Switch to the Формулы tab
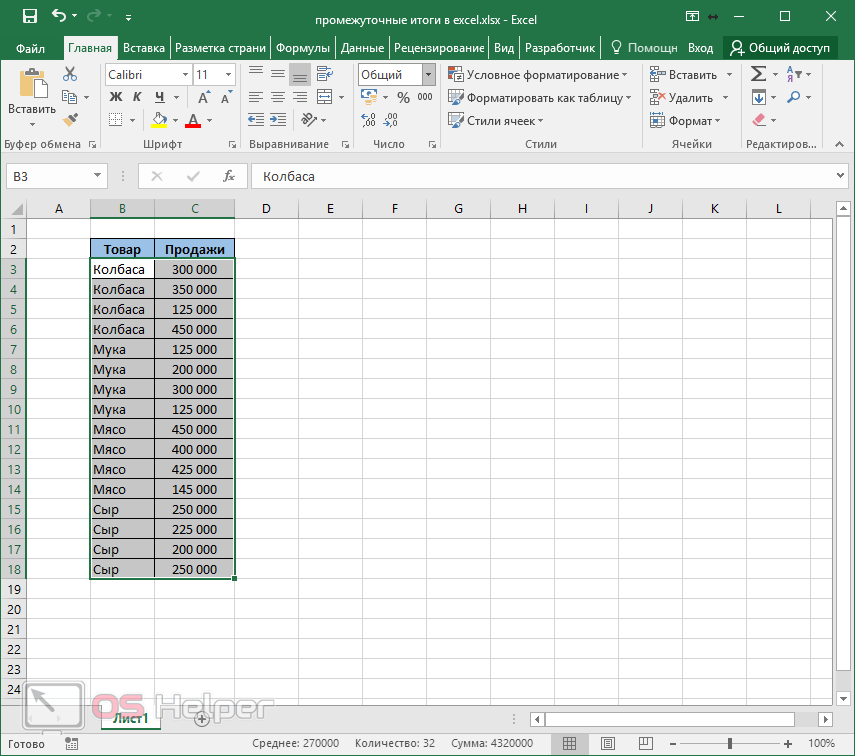855x756 pixels. pos(303,48)
